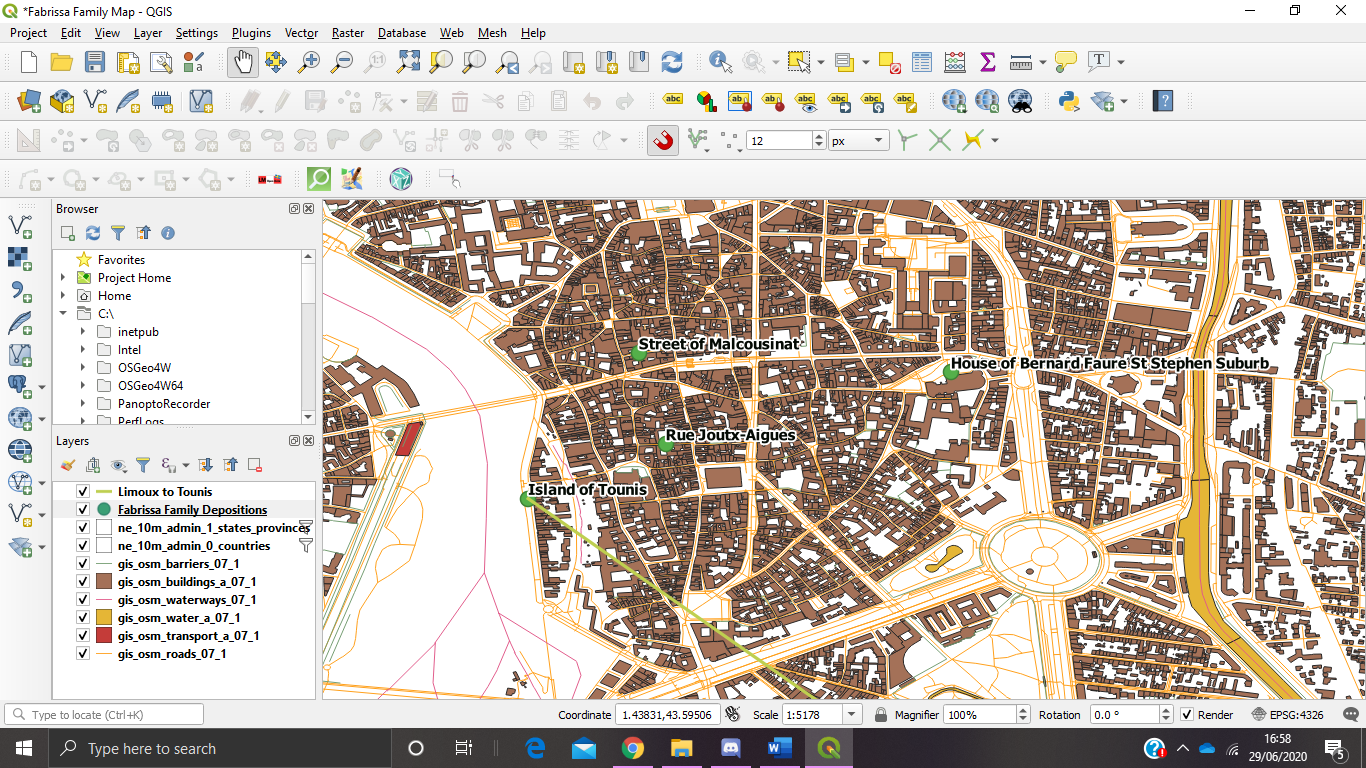Open the Python Console icon
This screenshot has height=768, width=1366.
click(1069, 101)
